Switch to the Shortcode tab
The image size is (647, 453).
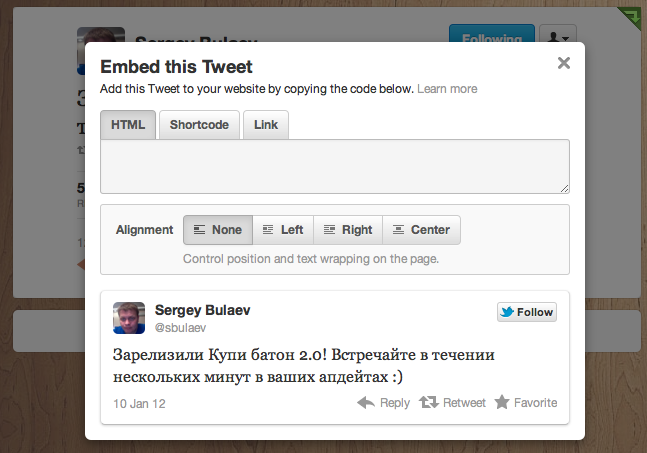(x=199, y=125)
